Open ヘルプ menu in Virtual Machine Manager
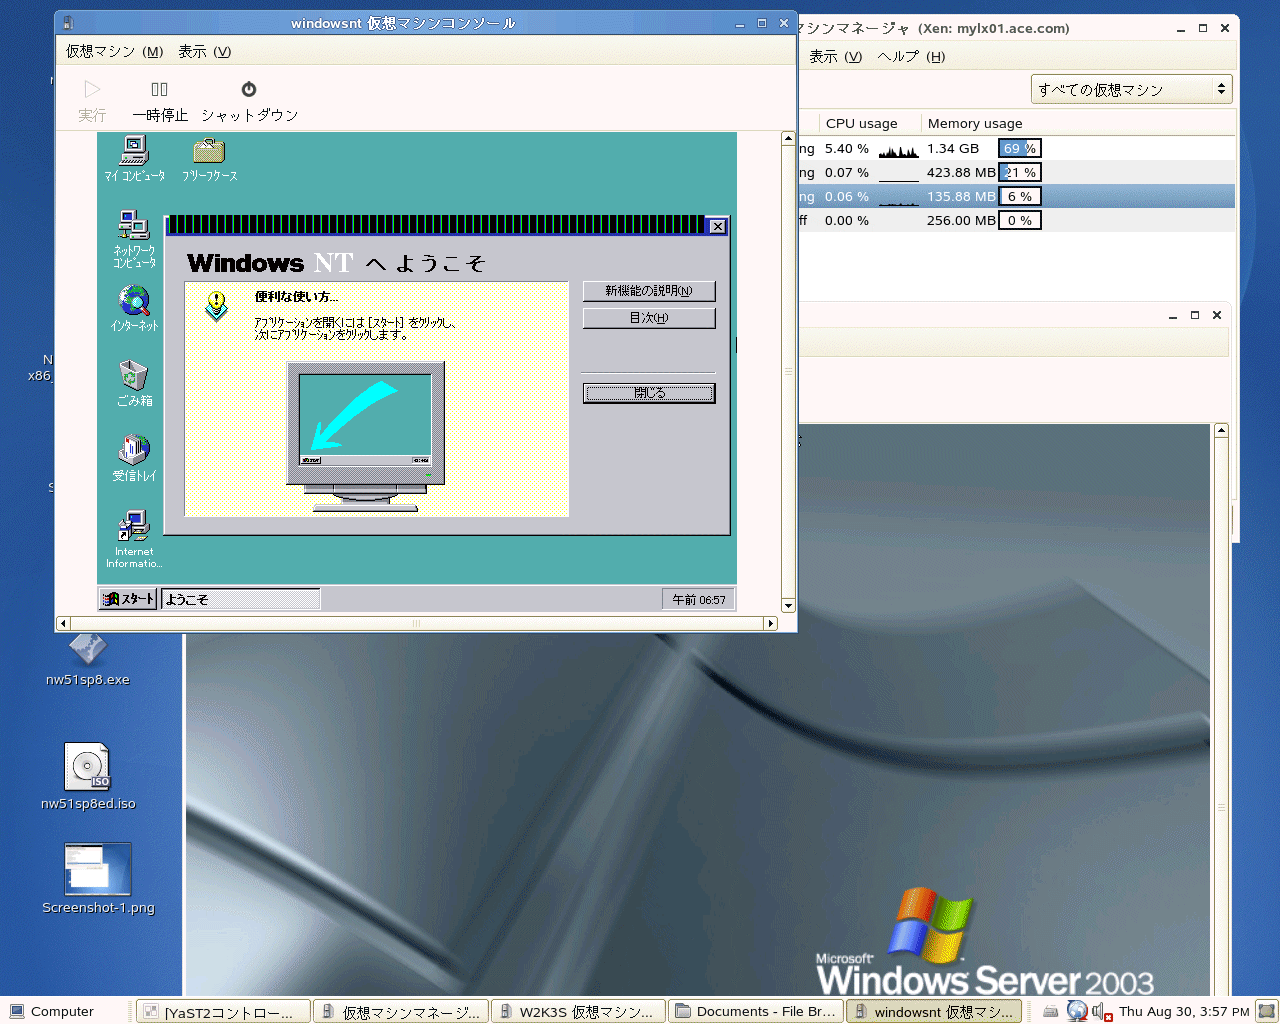1280x1024 pixels. tap(911, 57)
